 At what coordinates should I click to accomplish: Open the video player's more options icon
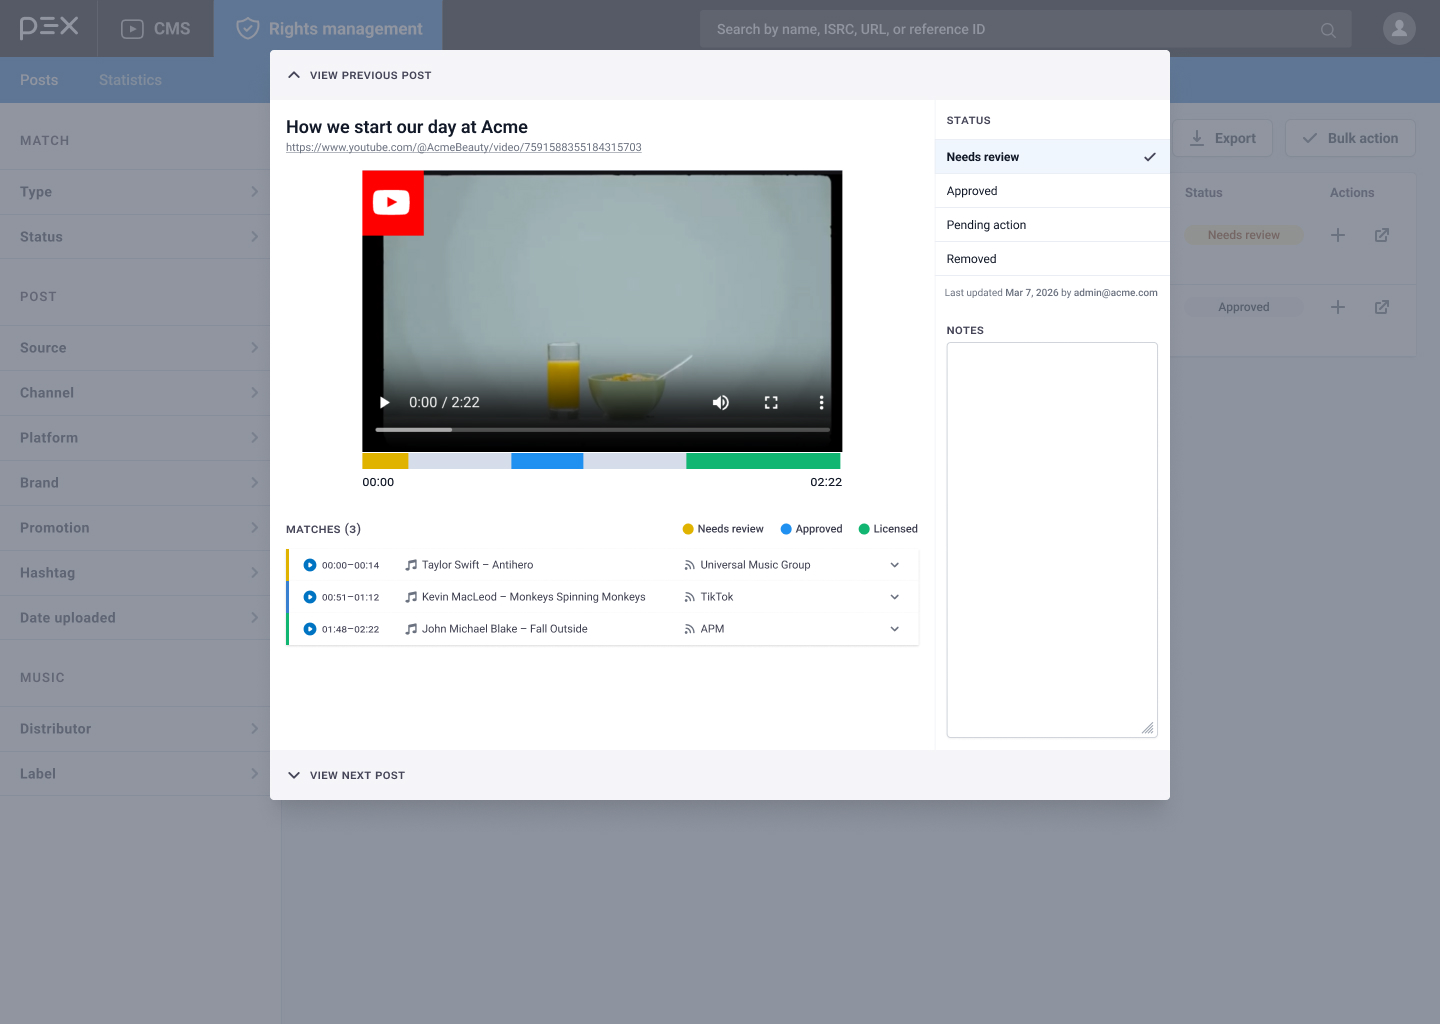(821, 402)
